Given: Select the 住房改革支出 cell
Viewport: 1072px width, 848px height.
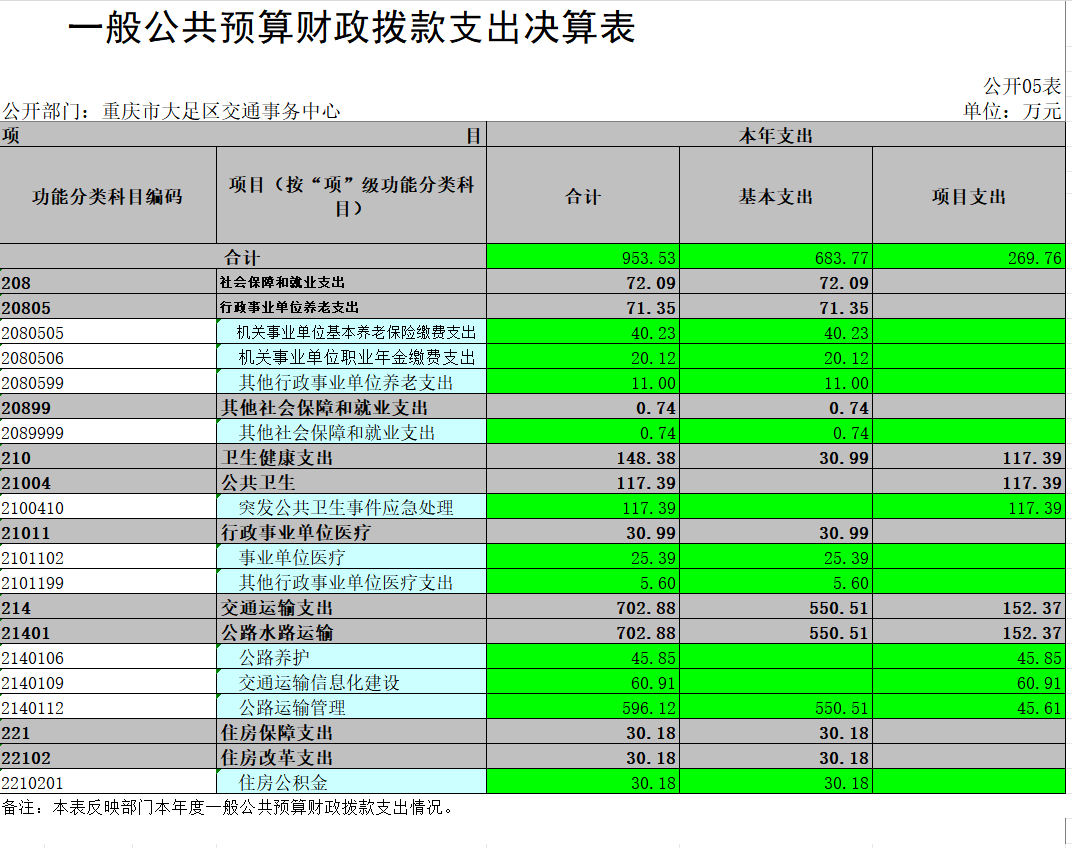Looking at the screenshot, I should pyautogui.click(x=351, y=758).
